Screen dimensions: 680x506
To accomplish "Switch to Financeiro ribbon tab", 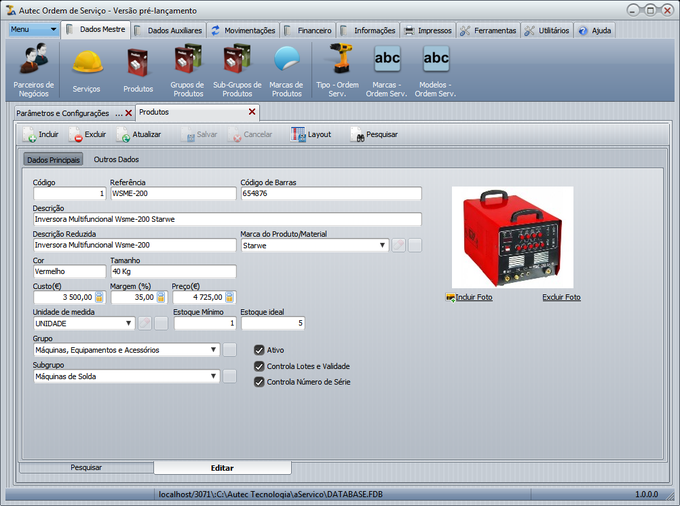I will [308, 30].
